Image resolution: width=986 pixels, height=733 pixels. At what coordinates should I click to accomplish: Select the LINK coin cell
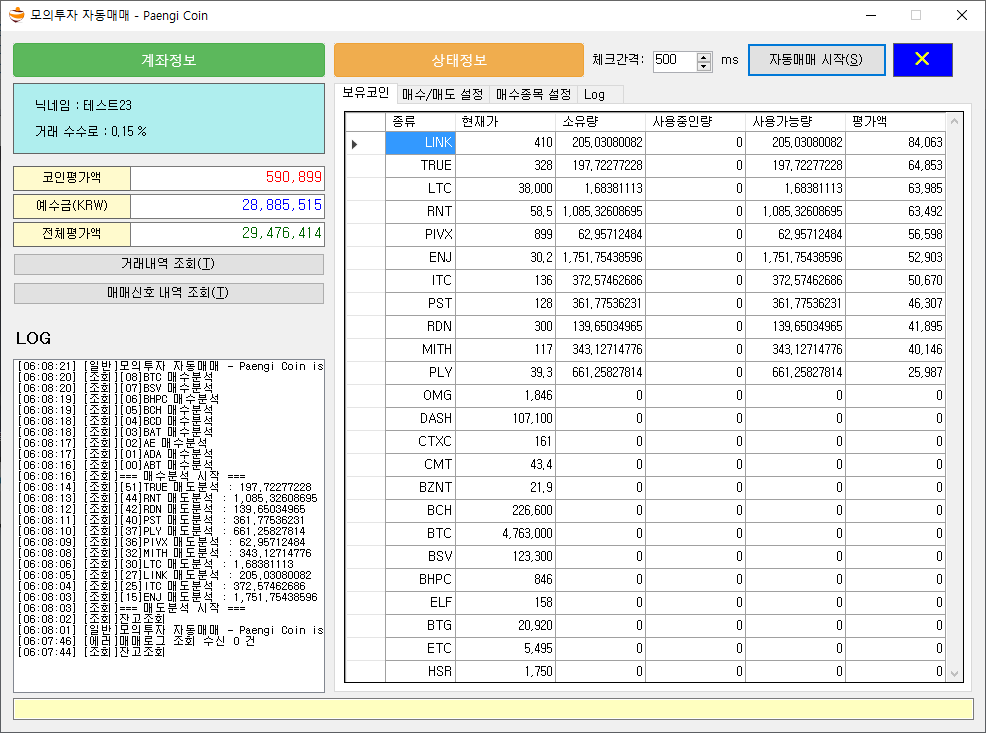tap(420, 143)
